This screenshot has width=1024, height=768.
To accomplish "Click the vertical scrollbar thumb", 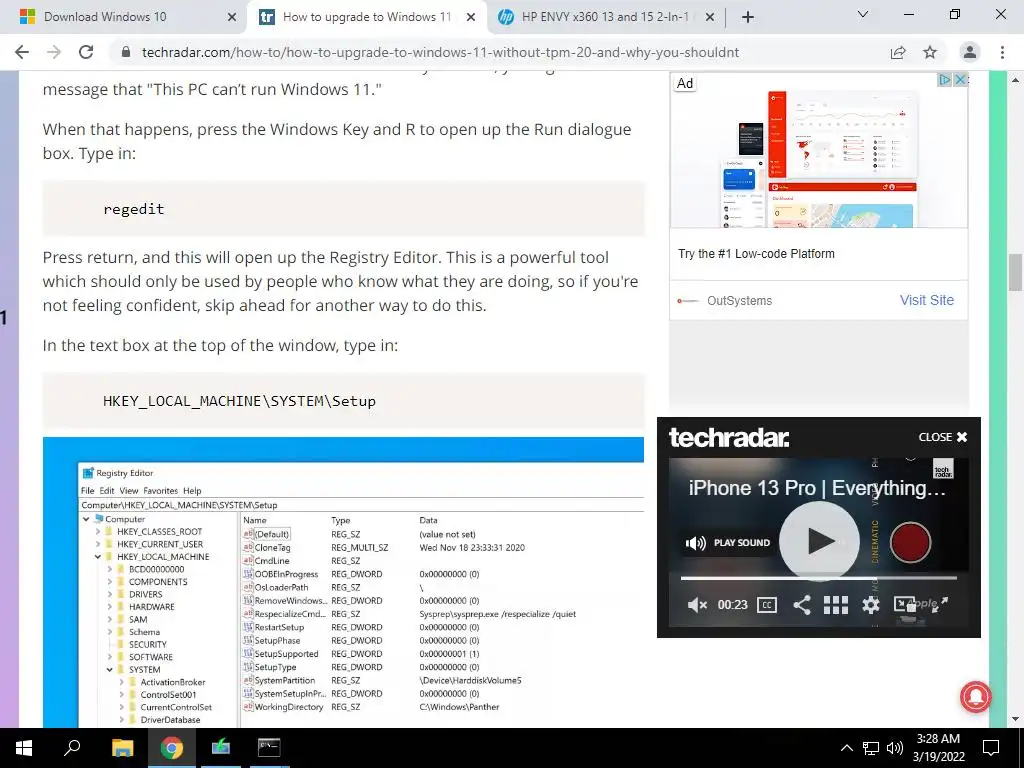I will pyautogui.click(x=1015, y=272).
